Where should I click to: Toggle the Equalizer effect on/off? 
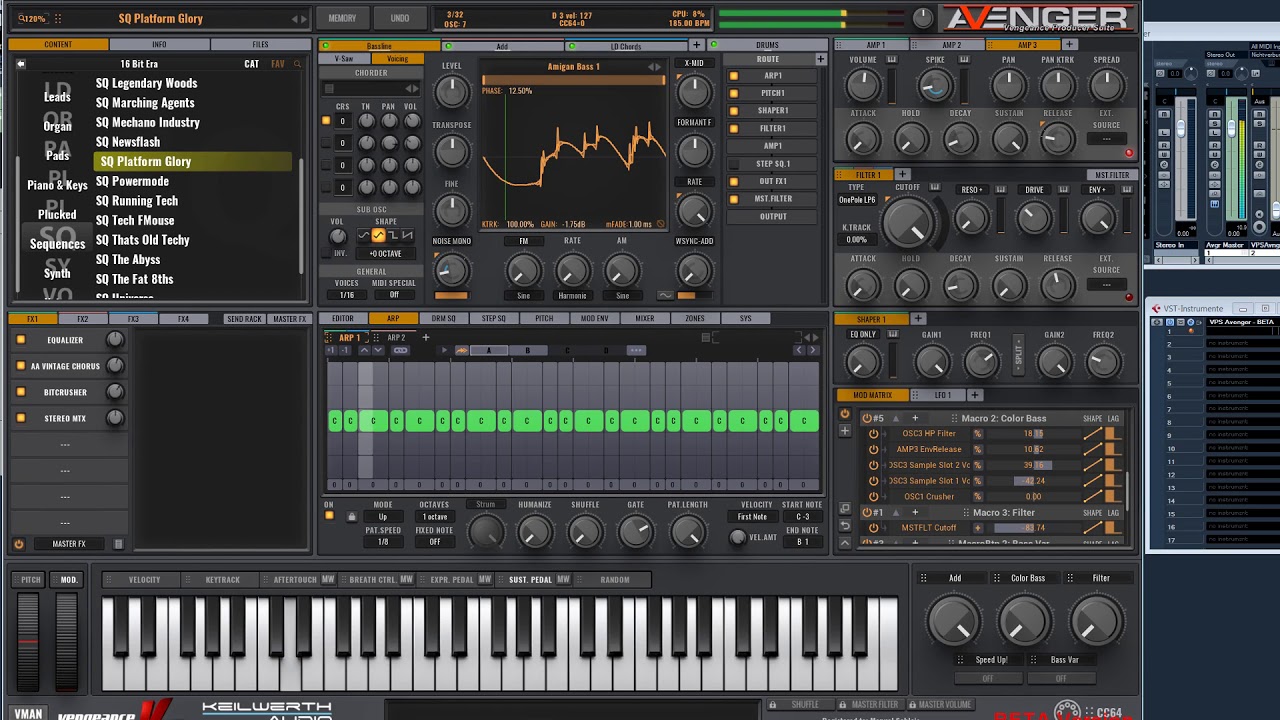20,340
